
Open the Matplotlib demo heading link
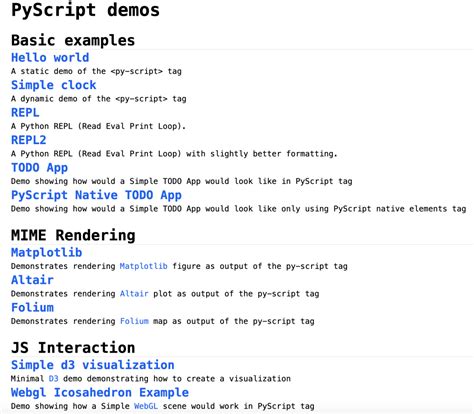point(46,252)
